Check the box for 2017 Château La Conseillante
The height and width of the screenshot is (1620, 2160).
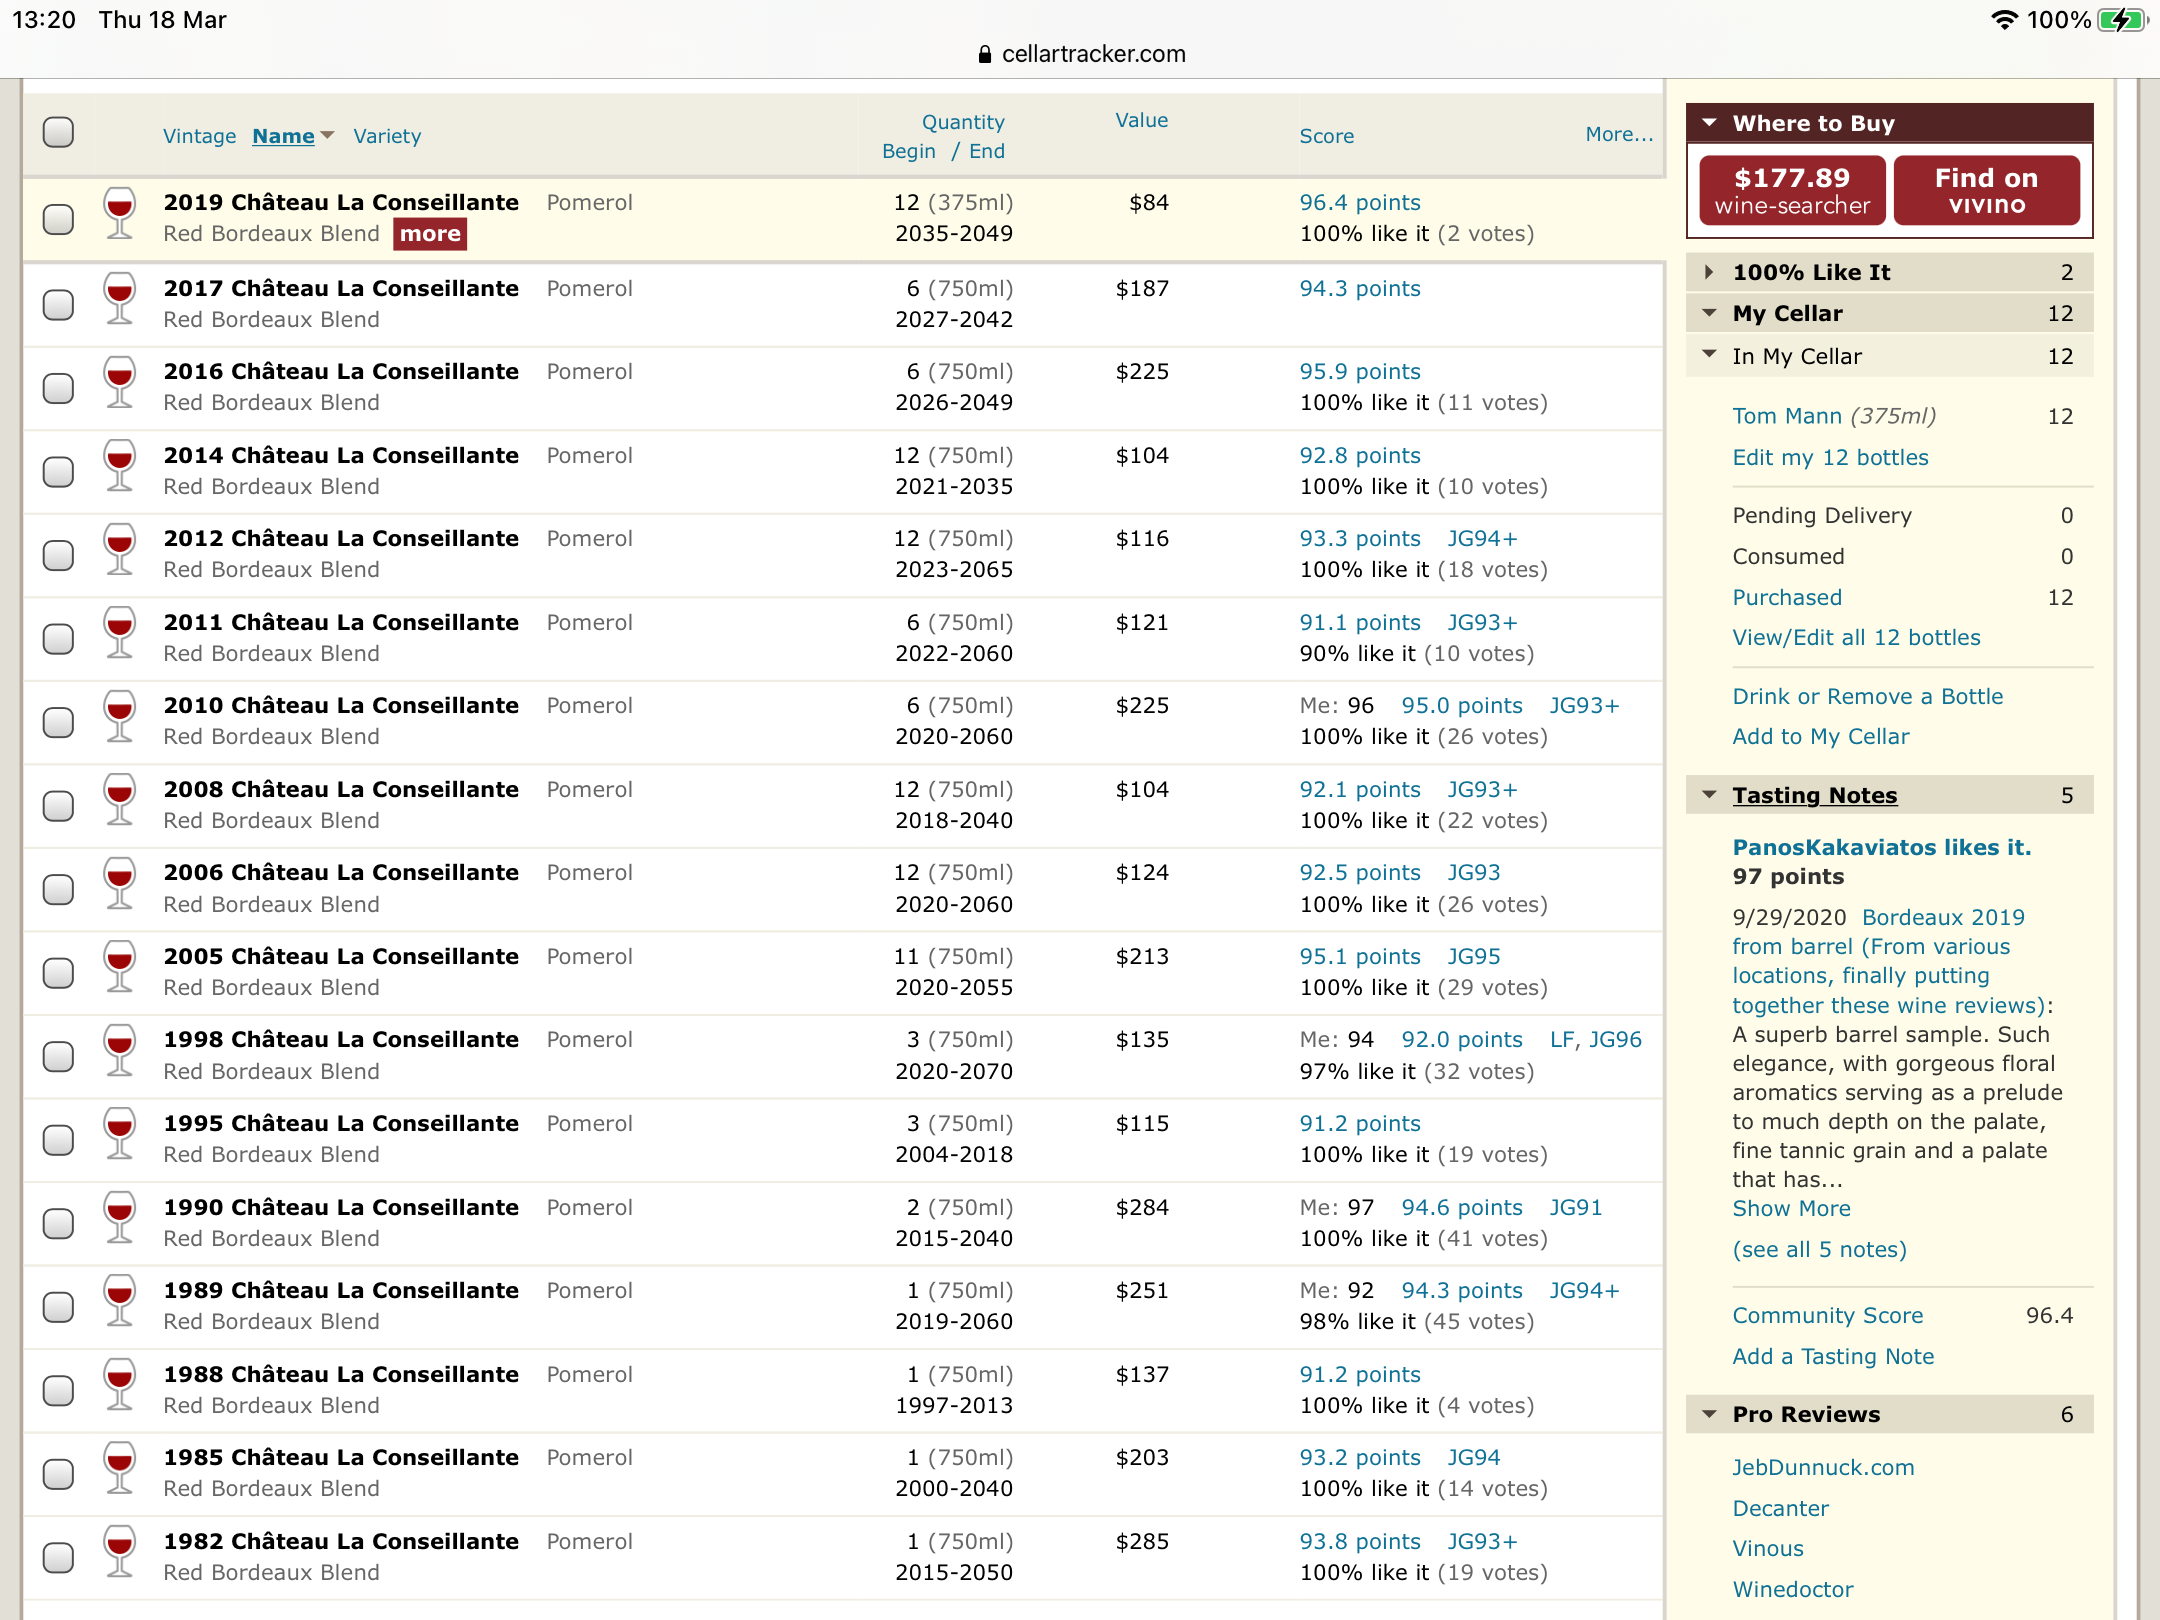pos(58,304)
